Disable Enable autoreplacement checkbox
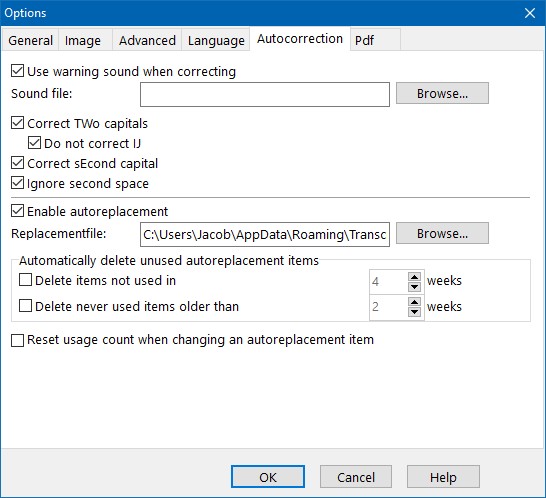 pos(17,211)
